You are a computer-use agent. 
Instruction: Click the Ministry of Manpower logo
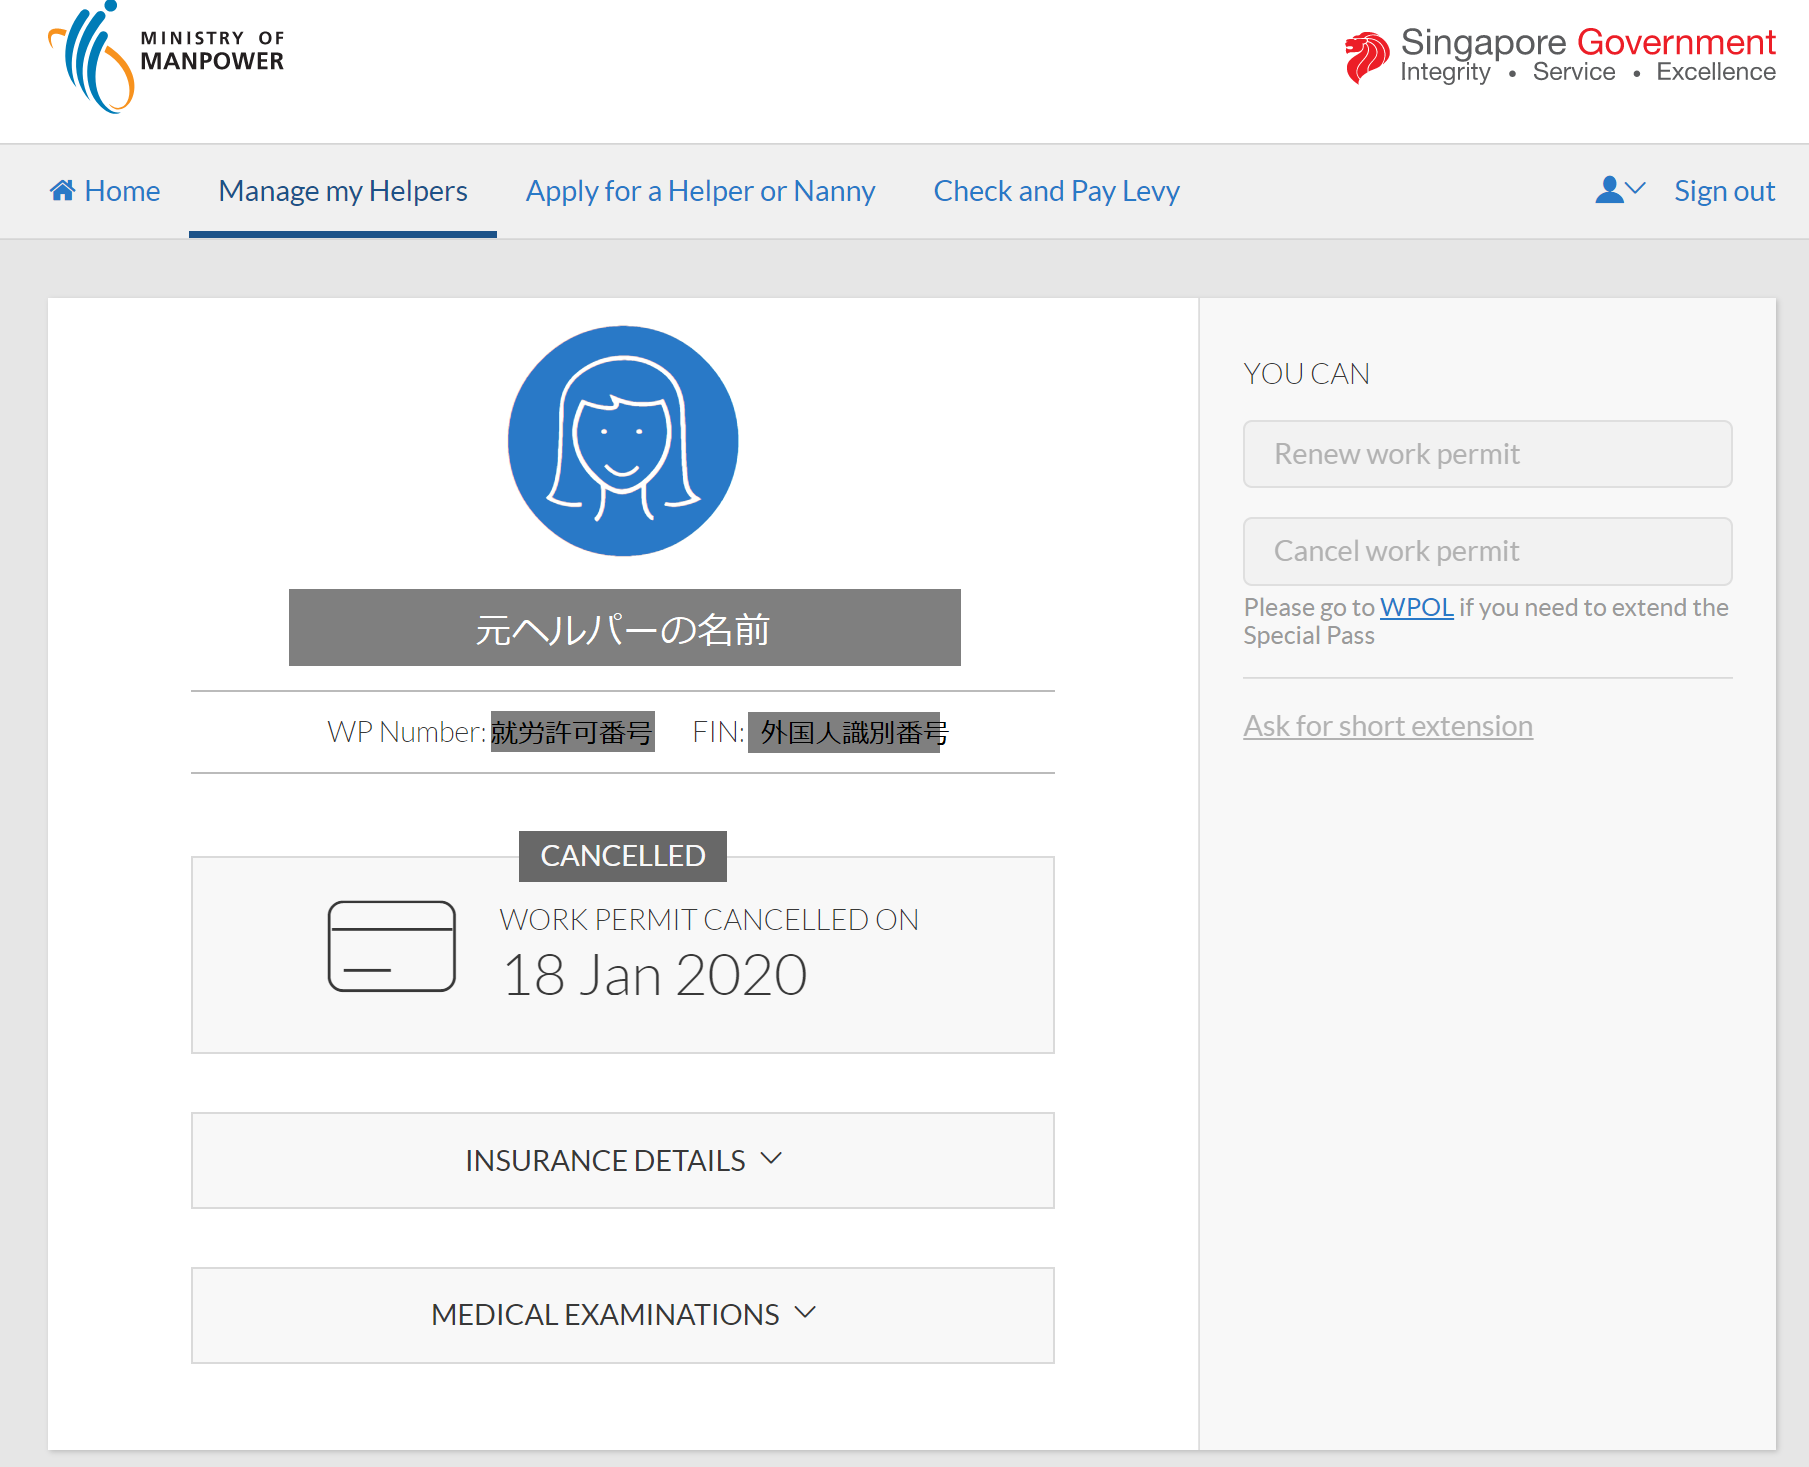pyautogui.click(x=166, y=57)
